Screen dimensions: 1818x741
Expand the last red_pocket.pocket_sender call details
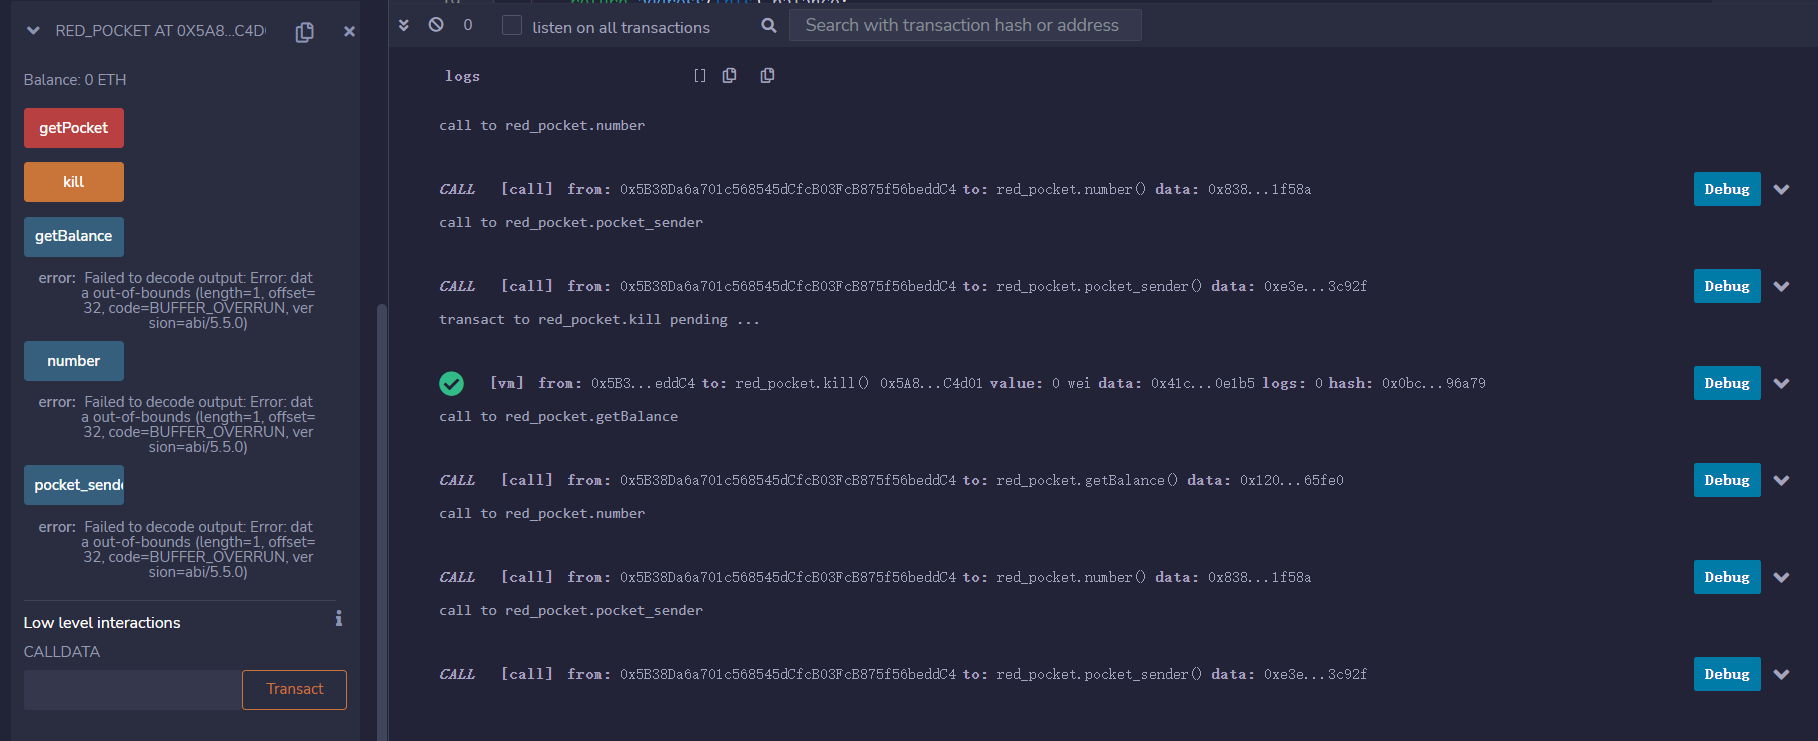coord(1781,674)
